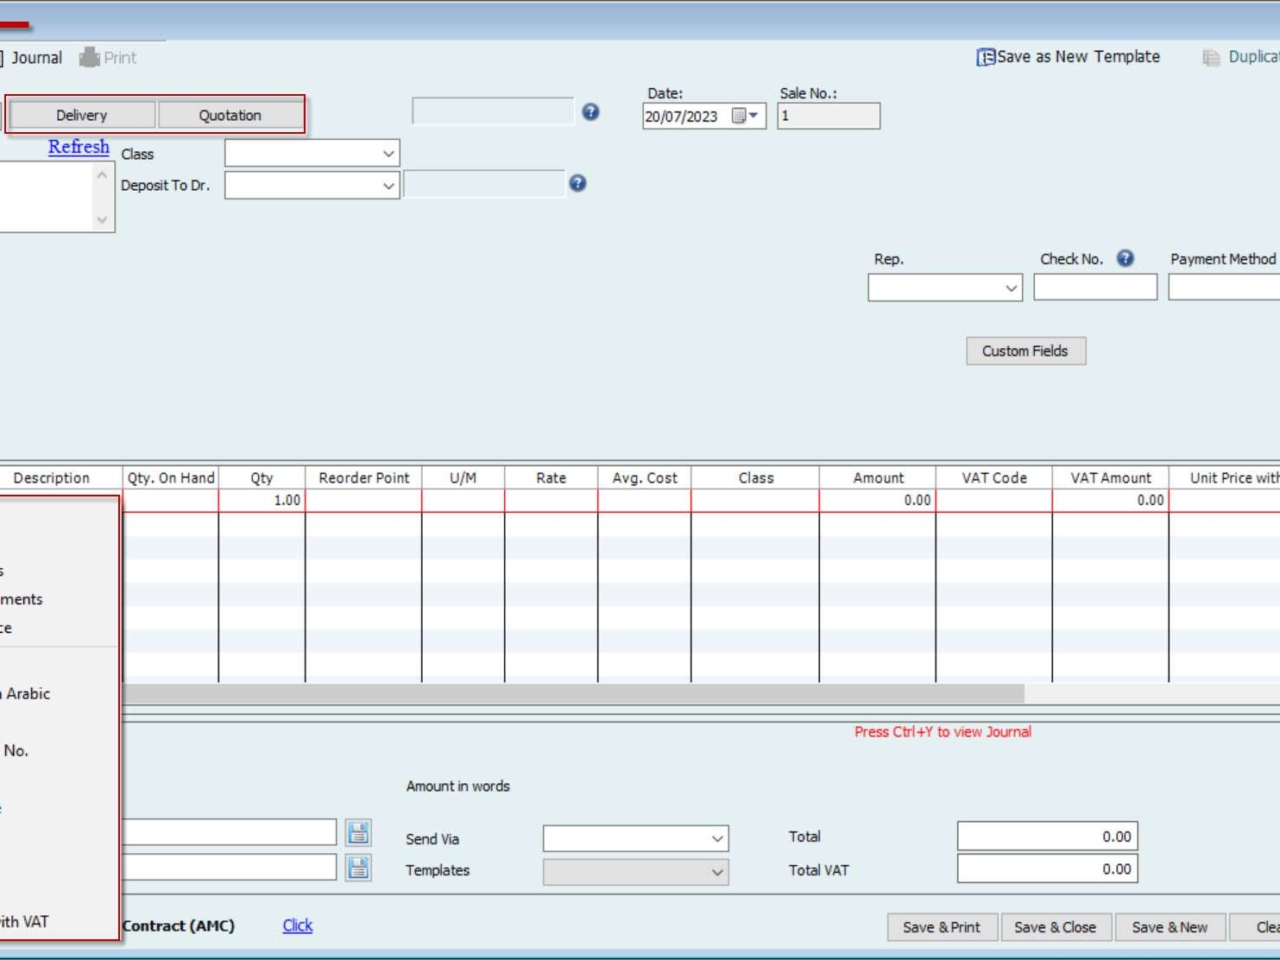The width and height of the screenshot is (1280, 960).
Task: Click the Save & Print button
Action: pyautogui.click(x=941, y=927)
